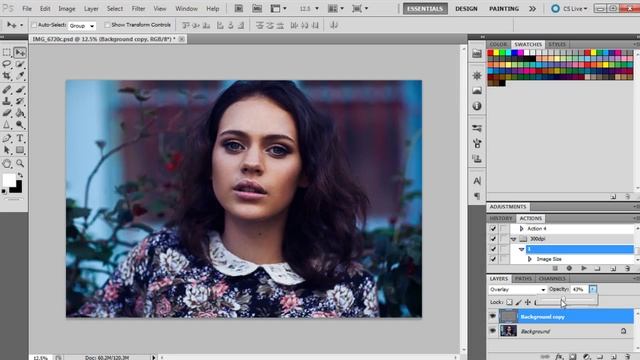
Task: Swap foreground and background colors
Action: (x=20, y=176)
